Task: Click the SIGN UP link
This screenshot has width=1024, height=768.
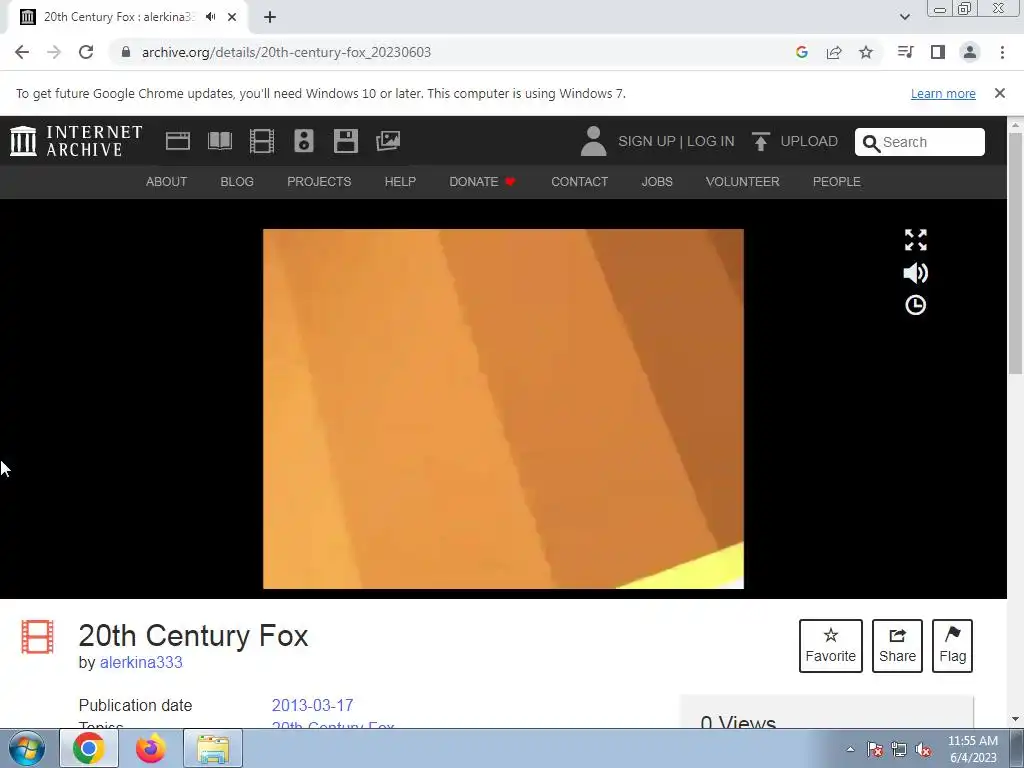Action: pyautogui.click(x=647, y=141)
